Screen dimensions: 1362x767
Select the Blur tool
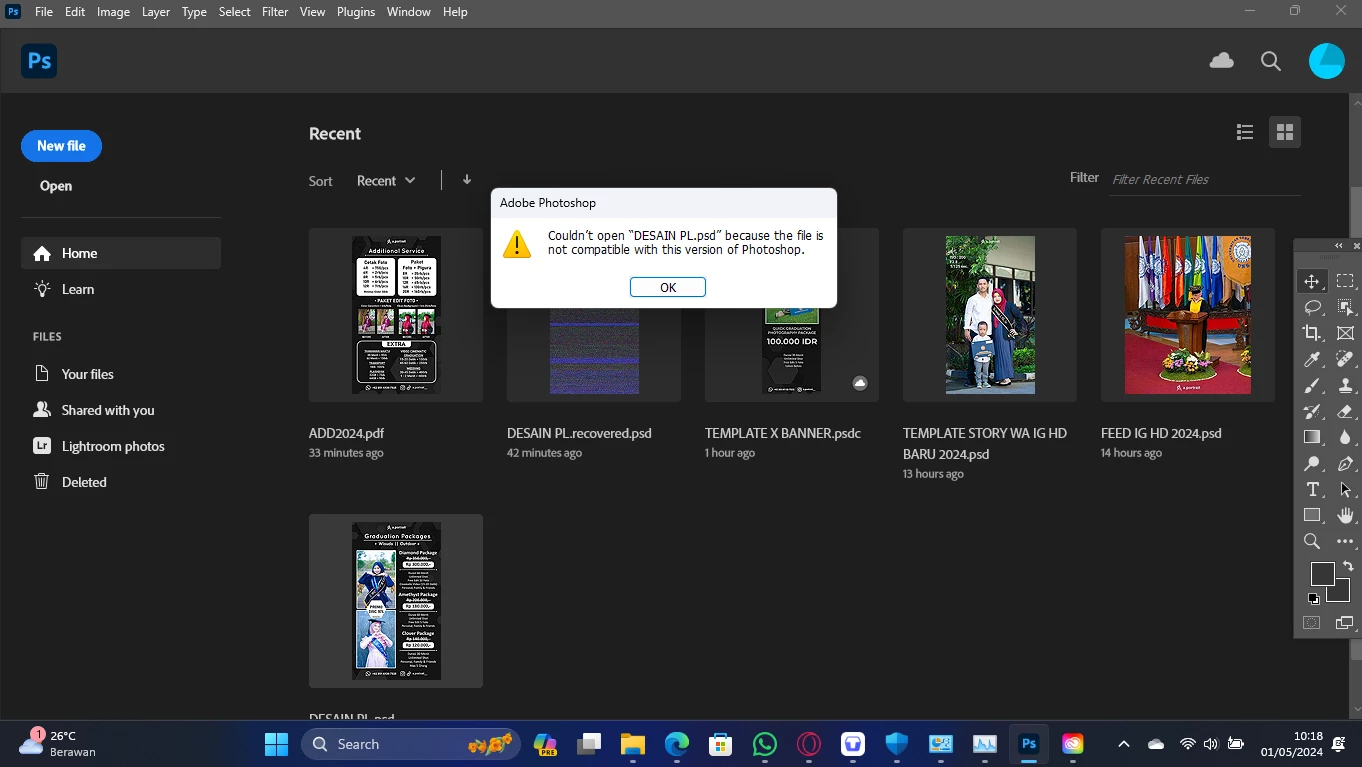(1345, 437)
